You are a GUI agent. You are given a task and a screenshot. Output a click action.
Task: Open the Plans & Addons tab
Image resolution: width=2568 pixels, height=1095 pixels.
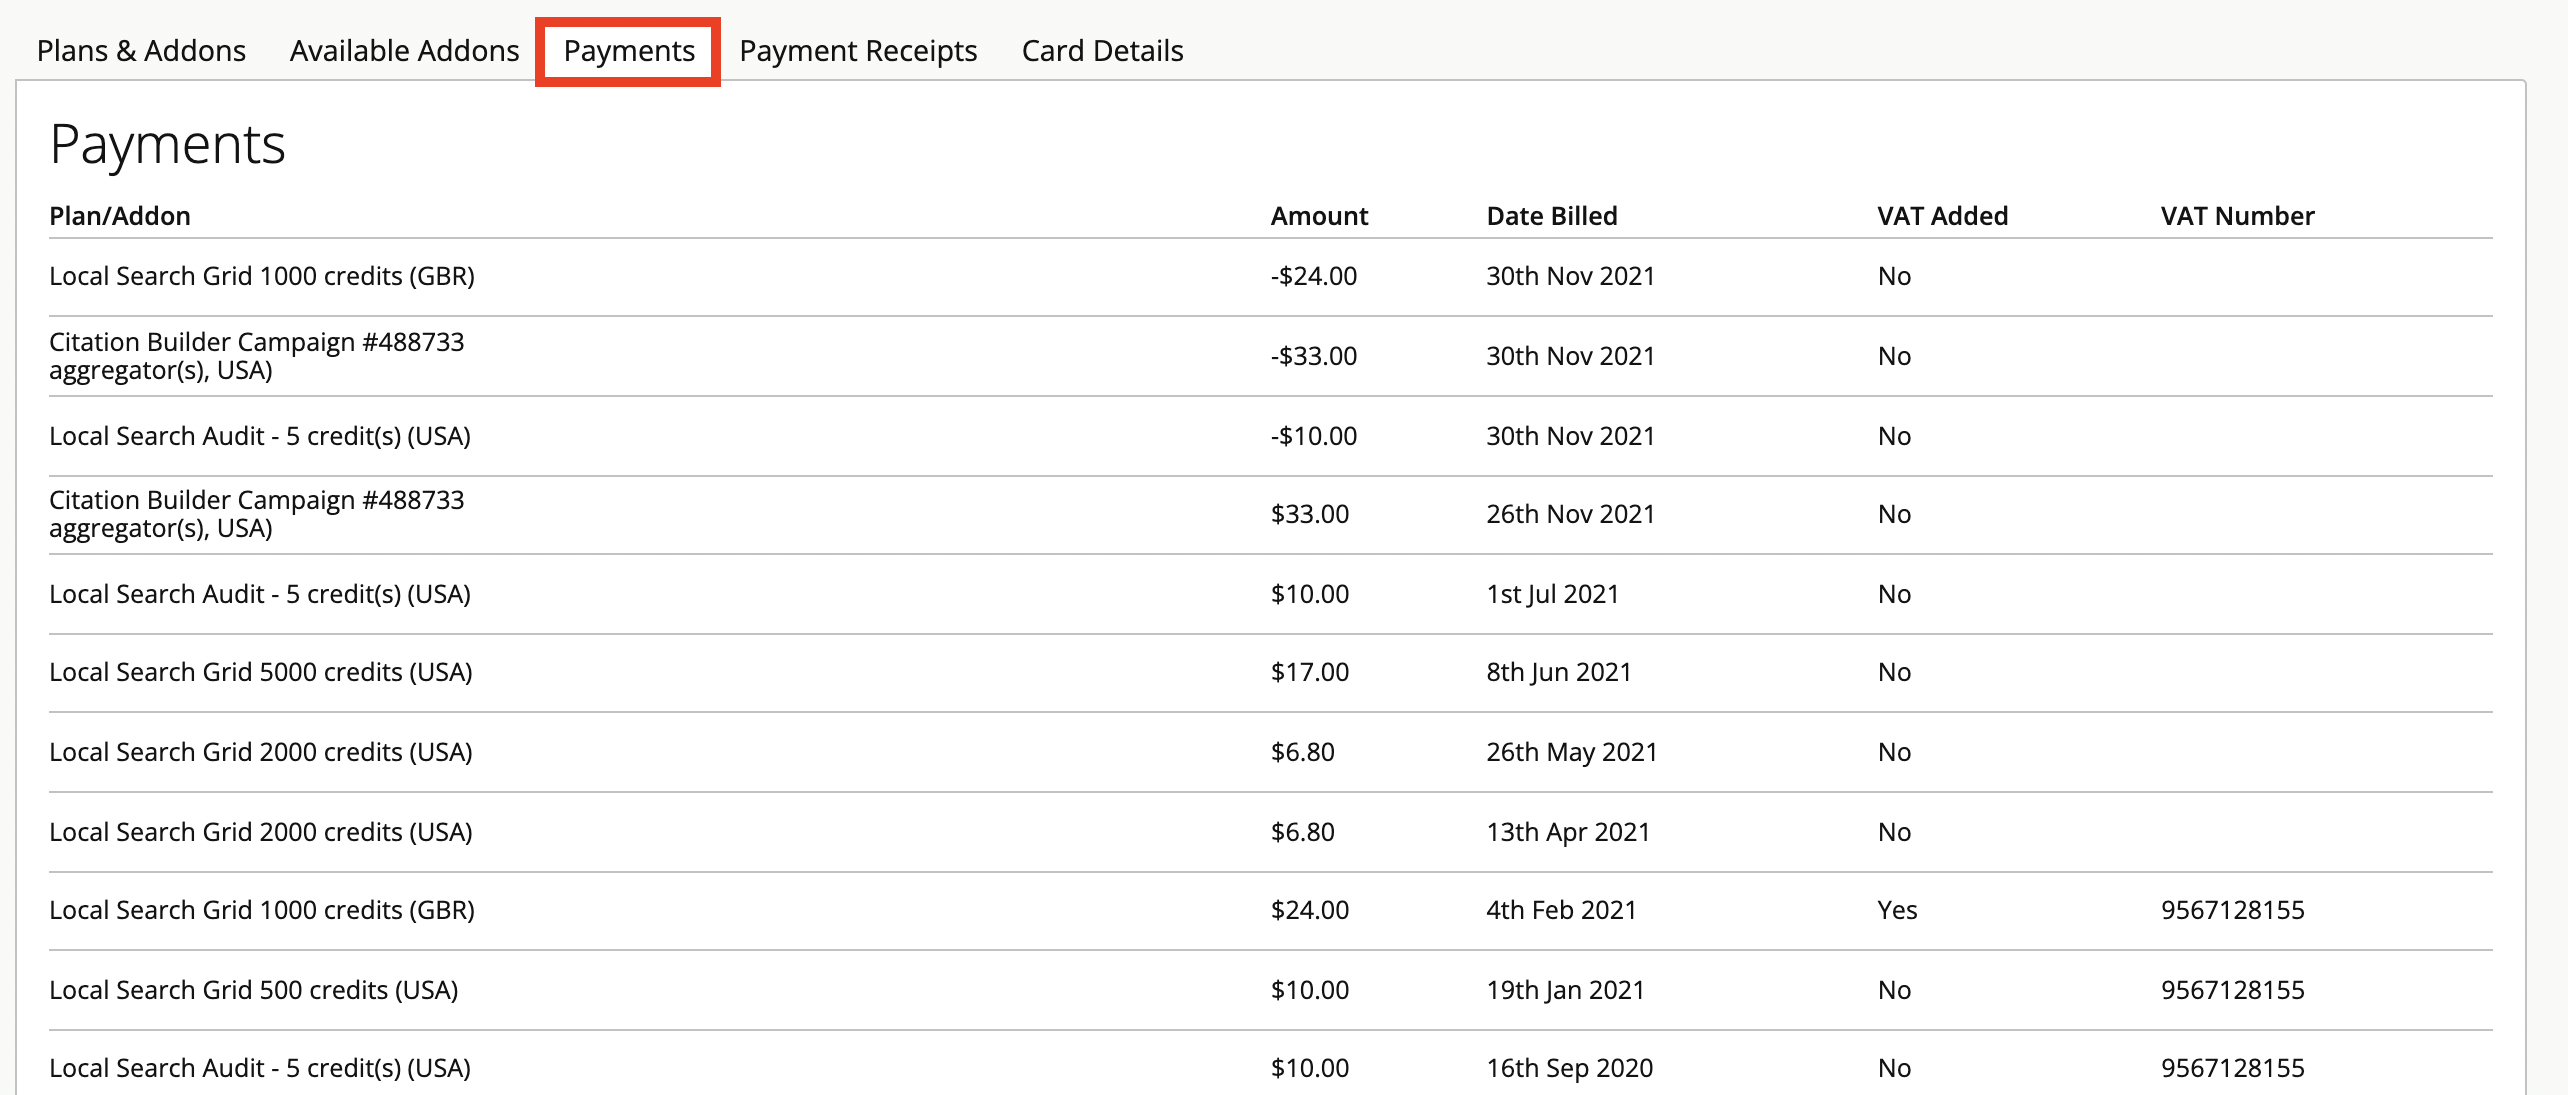pos(141,51)
